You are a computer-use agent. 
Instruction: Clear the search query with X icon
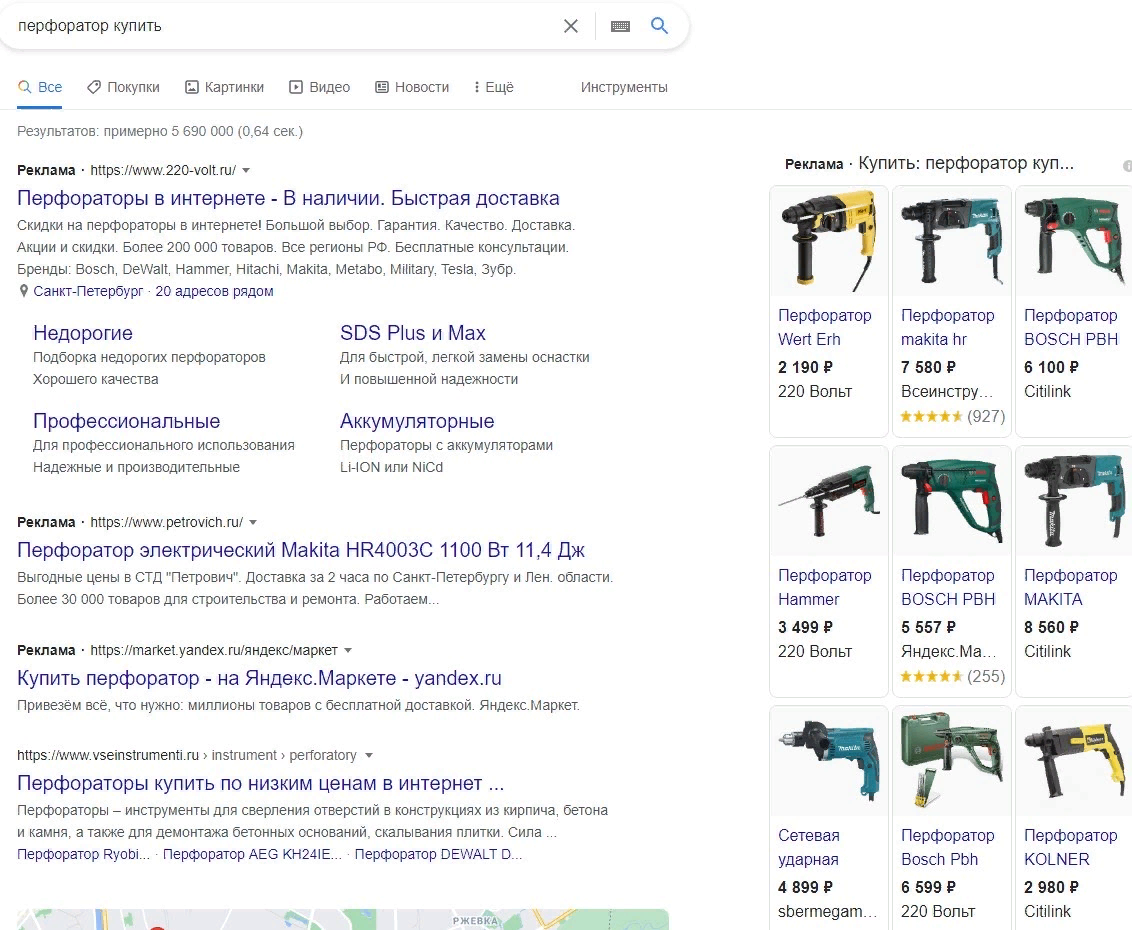point(570,26)
